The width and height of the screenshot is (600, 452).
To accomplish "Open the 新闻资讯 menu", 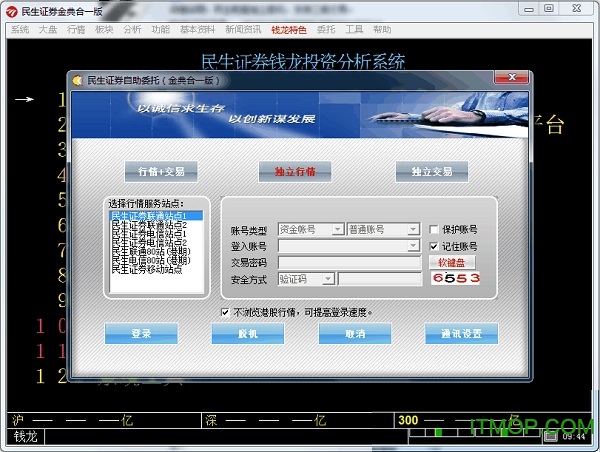I will (243, 29).
